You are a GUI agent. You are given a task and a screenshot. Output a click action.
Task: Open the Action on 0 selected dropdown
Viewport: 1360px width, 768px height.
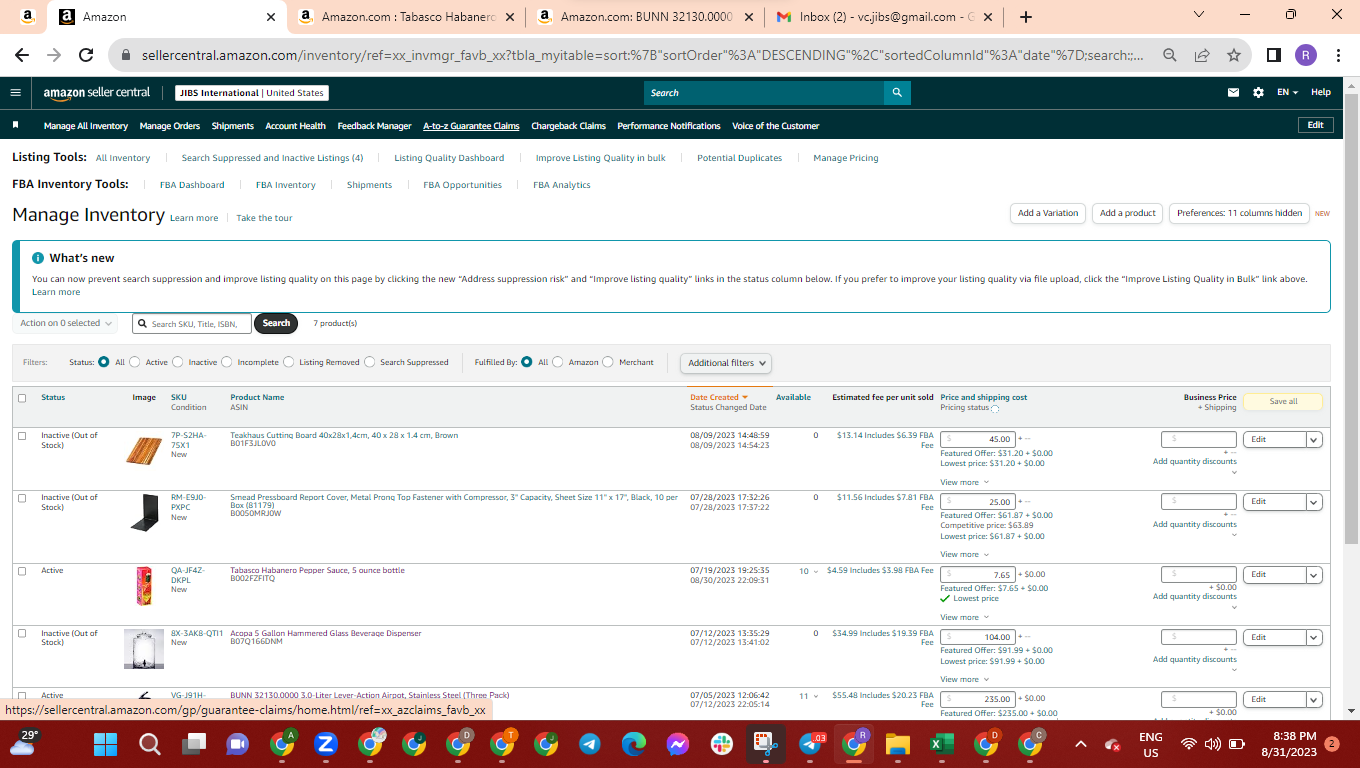click(x=66, y=323)
